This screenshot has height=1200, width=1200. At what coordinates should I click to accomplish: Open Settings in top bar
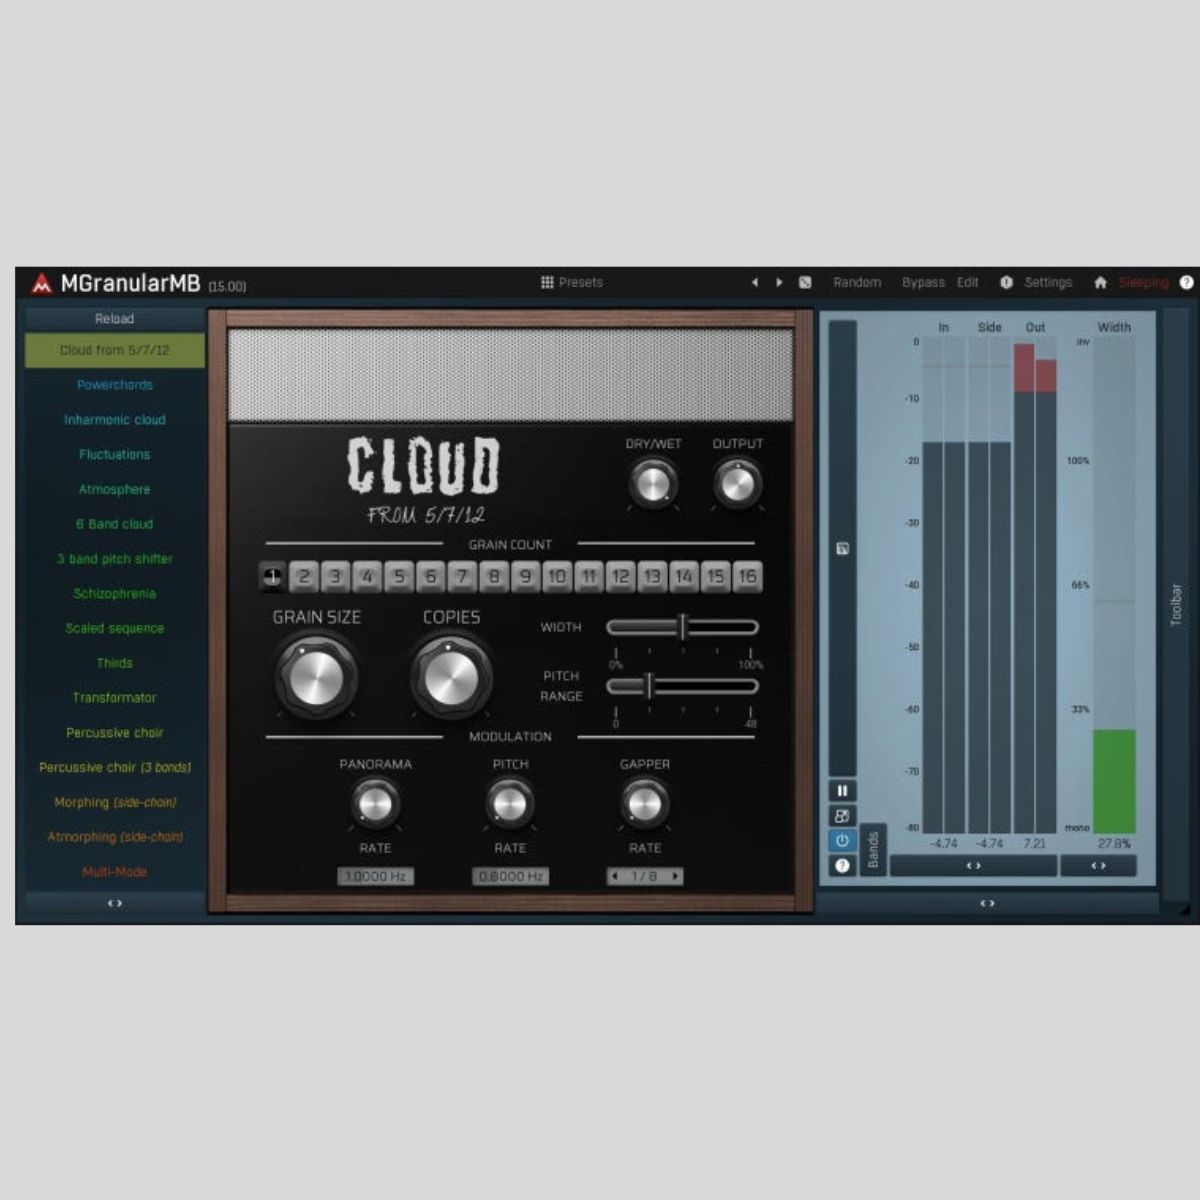(x=1048, y=283)
